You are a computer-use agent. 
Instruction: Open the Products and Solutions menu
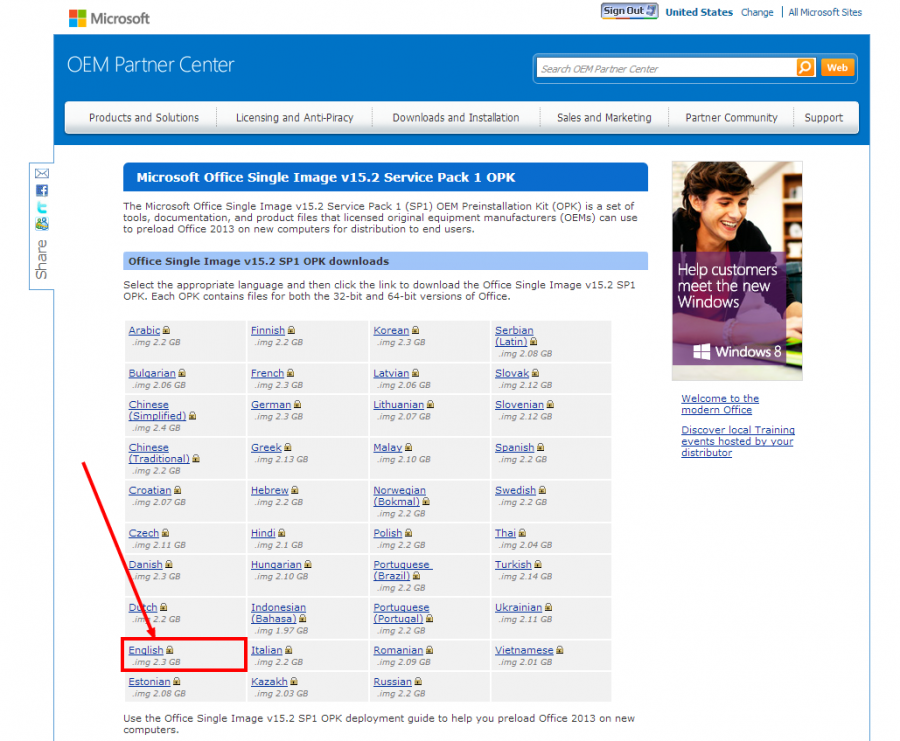coord(144,118)
